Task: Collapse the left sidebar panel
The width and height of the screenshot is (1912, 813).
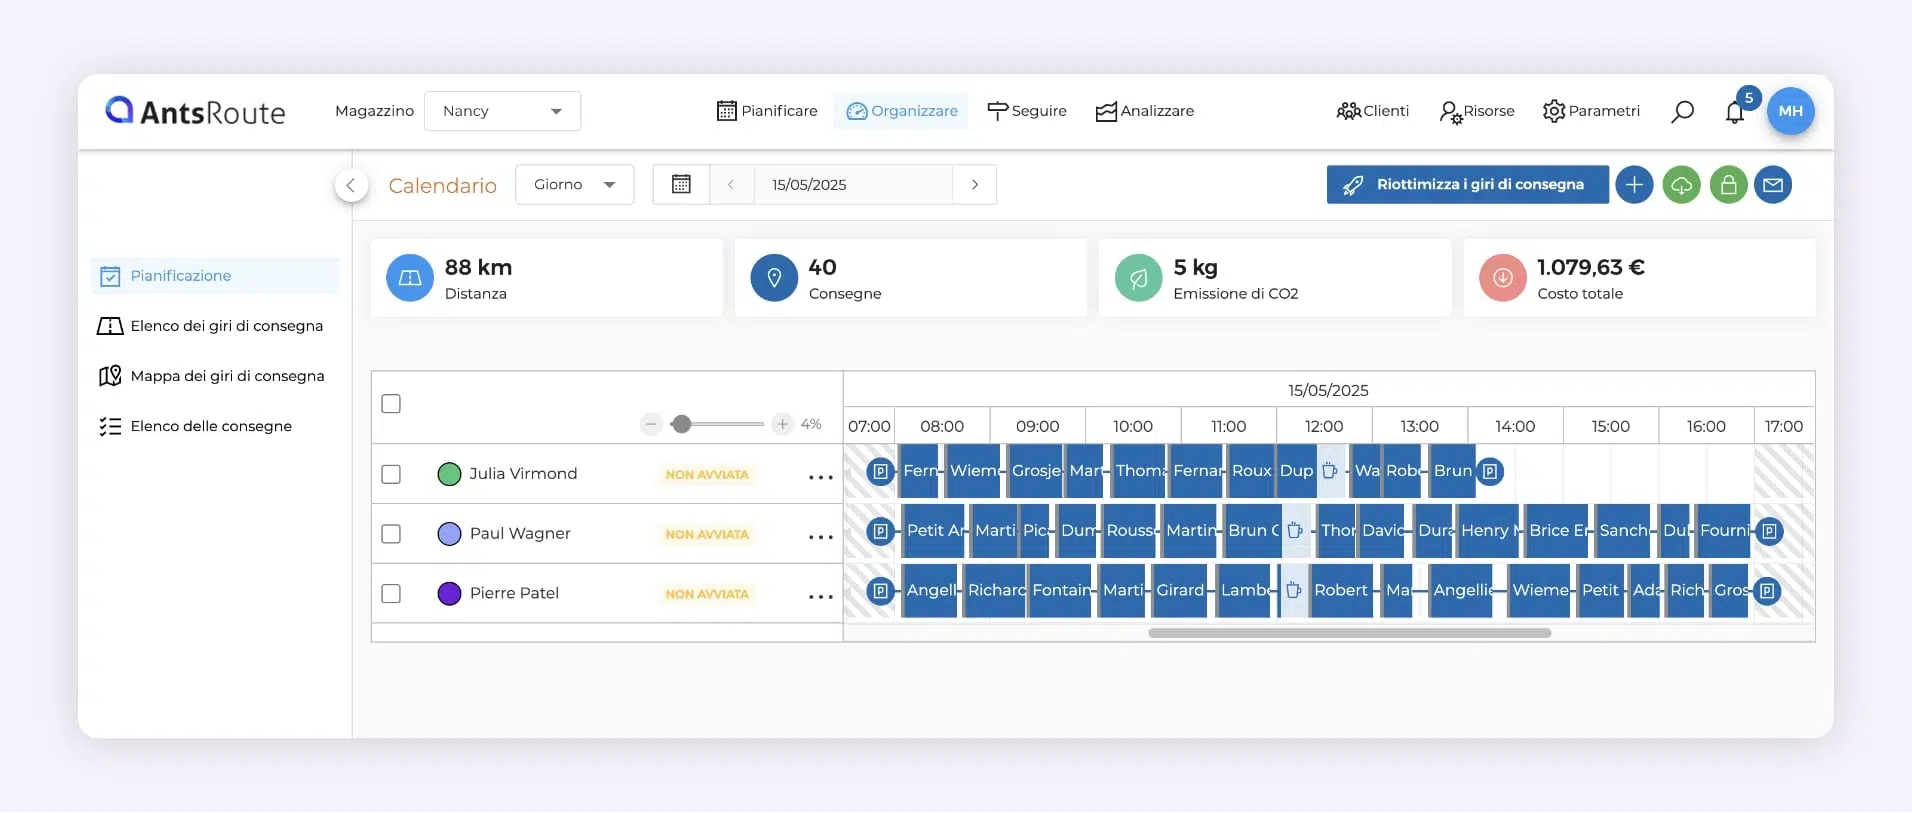Action: [351, 185]
